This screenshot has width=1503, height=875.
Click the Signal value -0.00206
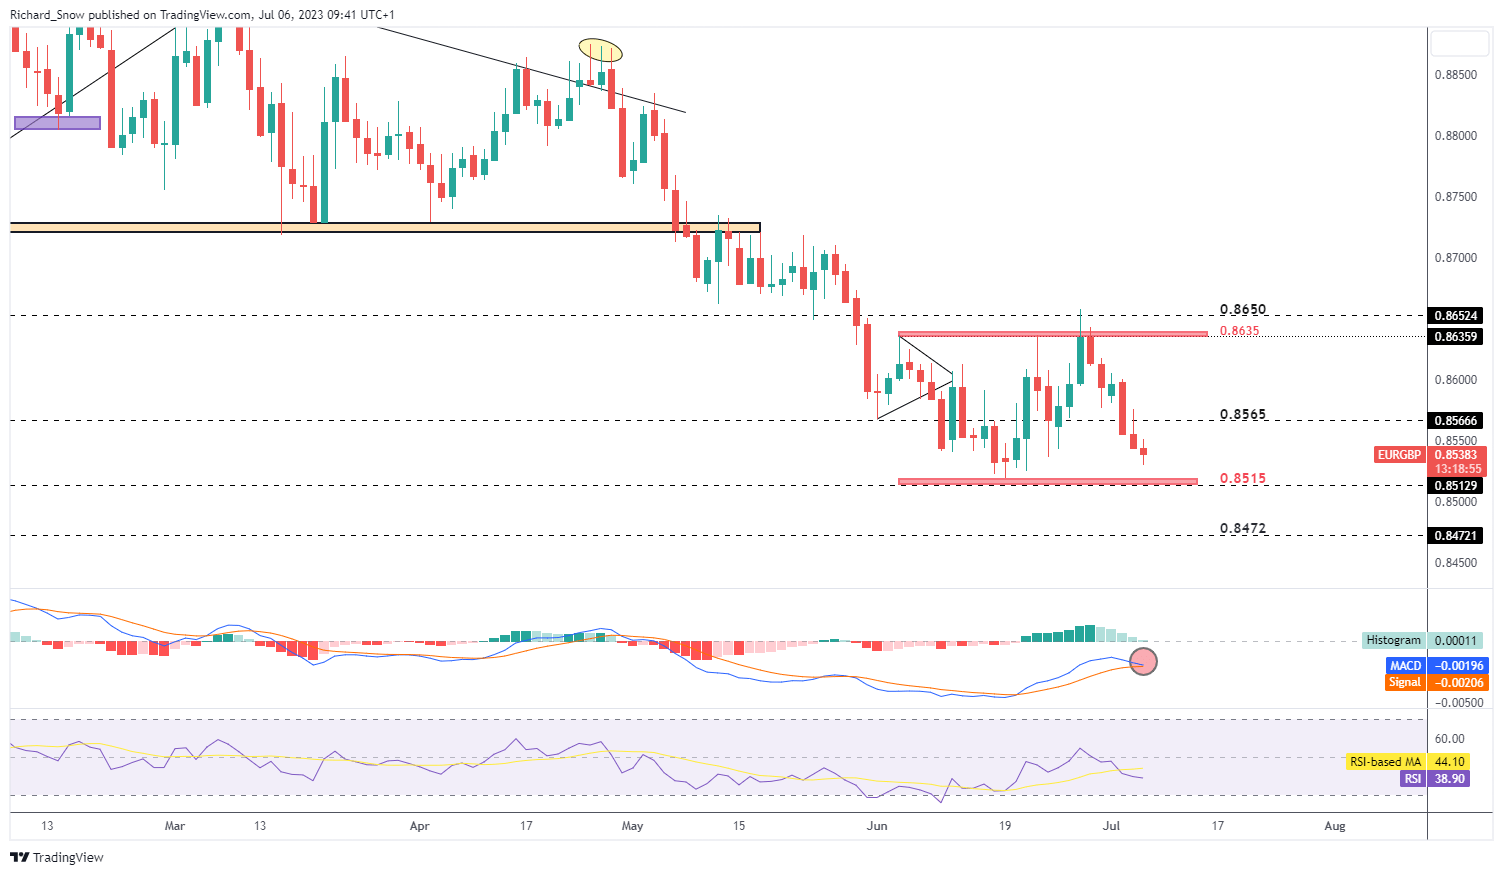(1458, 682)
